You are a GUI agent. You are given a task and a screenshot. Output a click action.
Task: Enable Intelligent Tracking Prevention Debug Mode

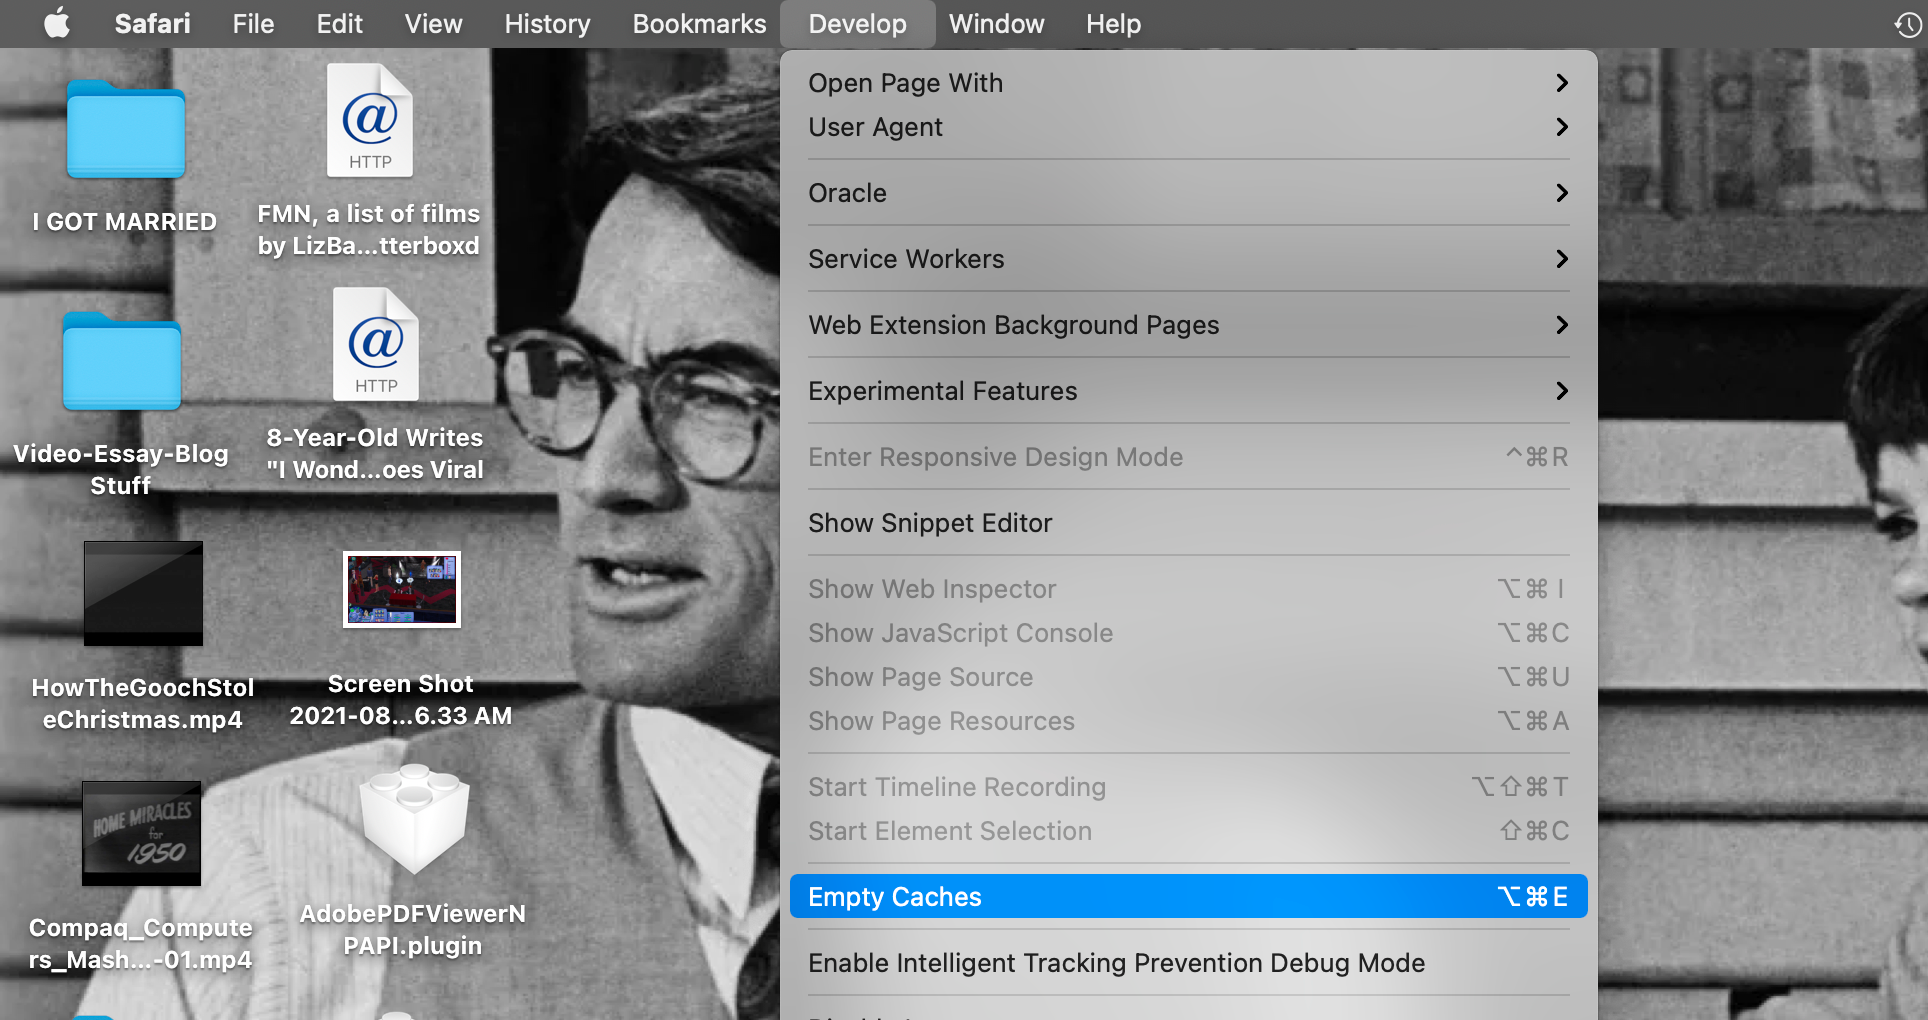(x=1116, y=963)
